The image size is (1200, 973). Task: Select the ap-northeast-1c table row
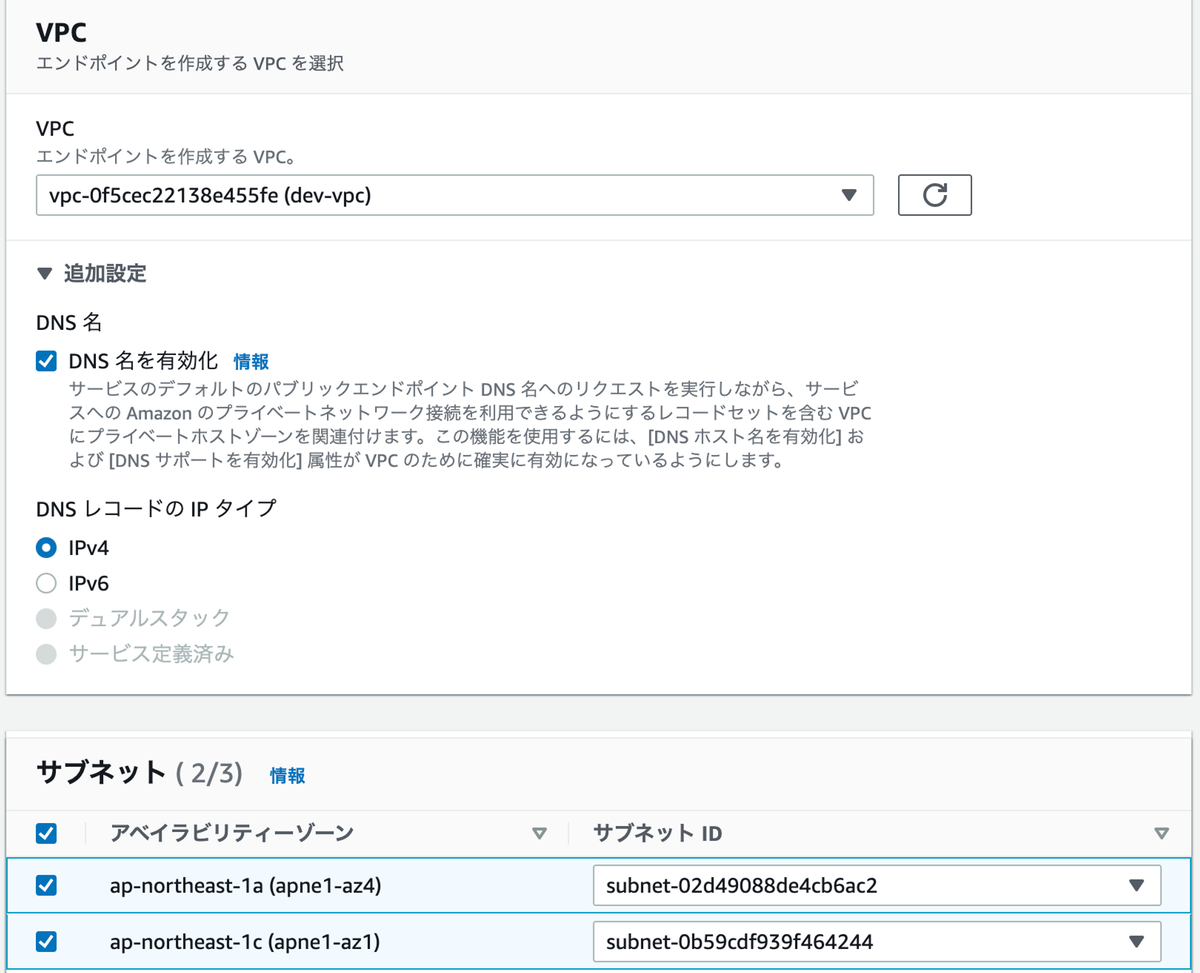pos(300,941)
